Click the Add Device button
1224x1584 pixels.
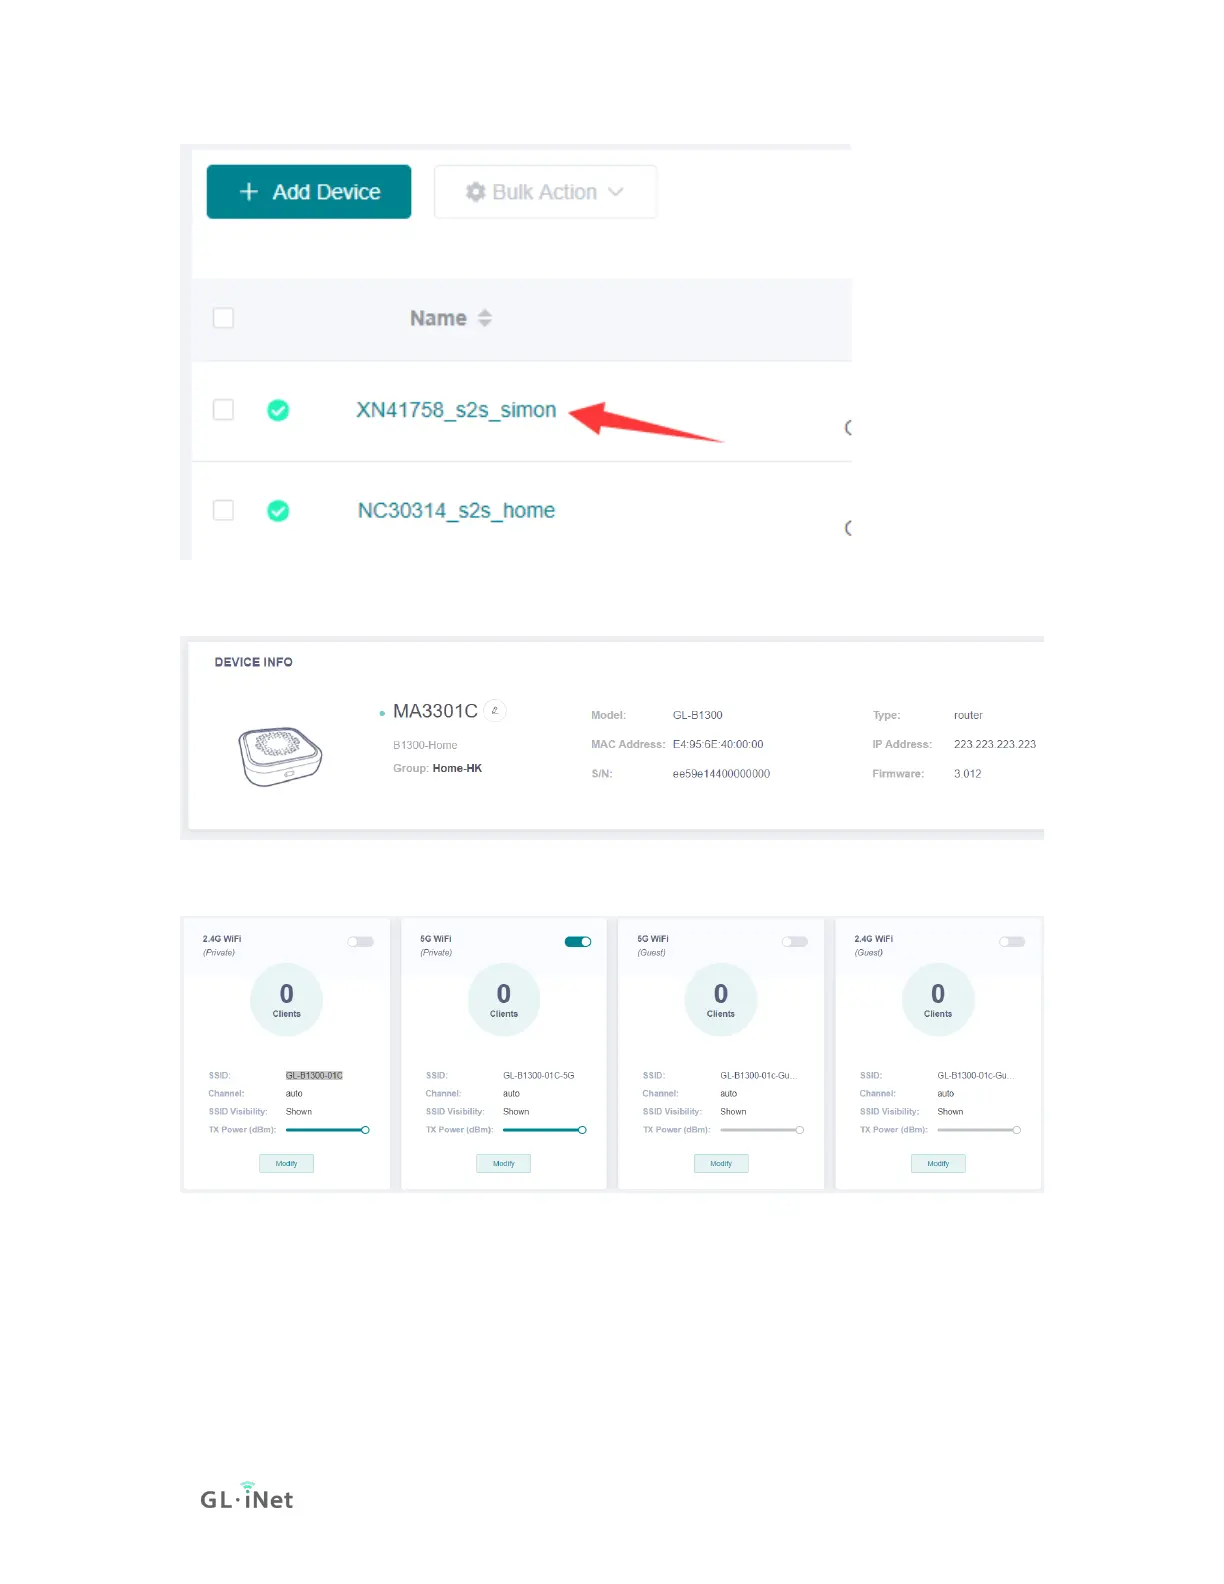click(308, 192)
